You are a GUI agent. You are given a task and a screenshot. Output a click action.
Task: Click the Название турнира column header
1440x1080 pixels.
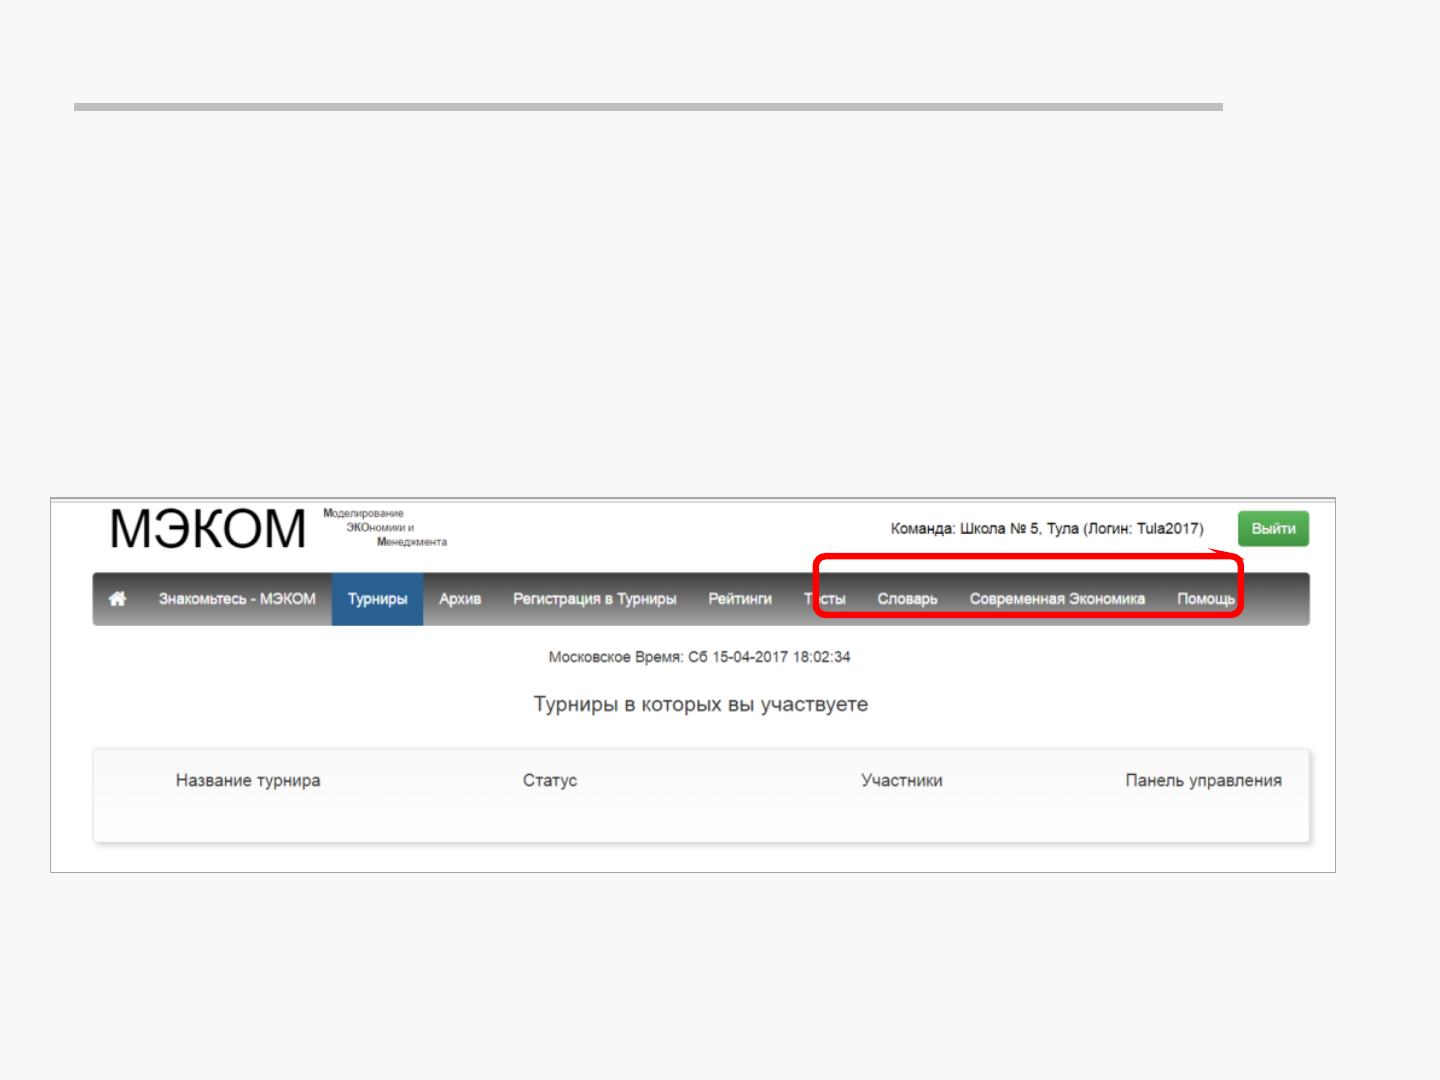tap(248, 781)
